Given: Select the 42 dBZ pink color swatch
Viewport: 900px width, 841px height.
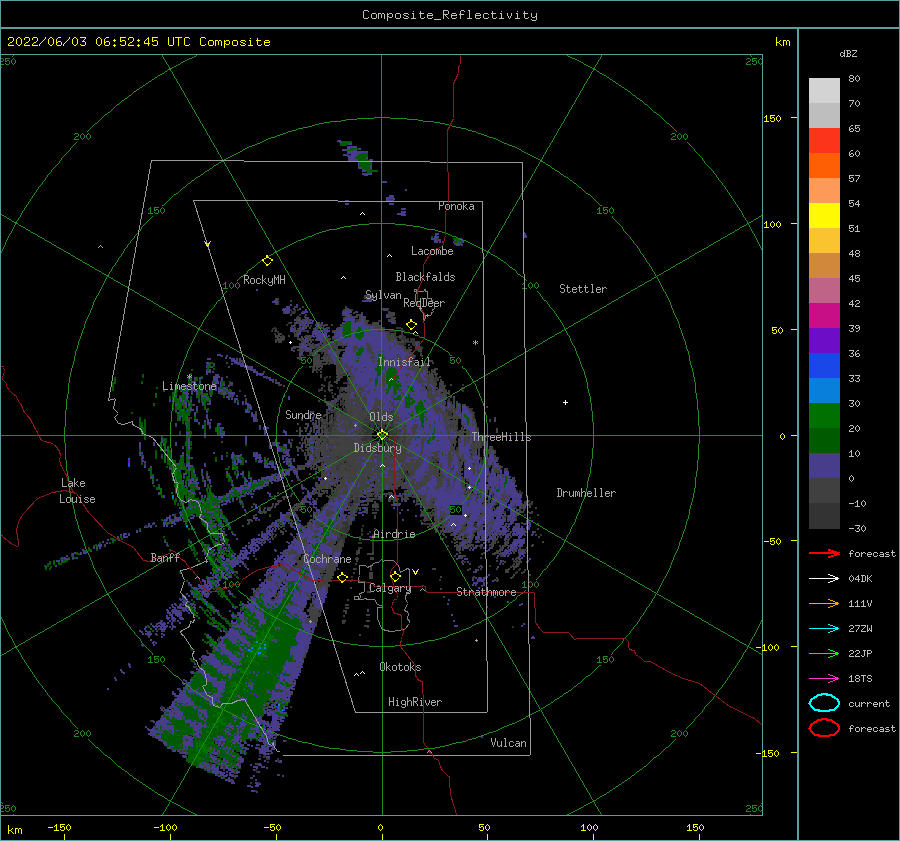Looking at the screenshot, I should 824,290.
